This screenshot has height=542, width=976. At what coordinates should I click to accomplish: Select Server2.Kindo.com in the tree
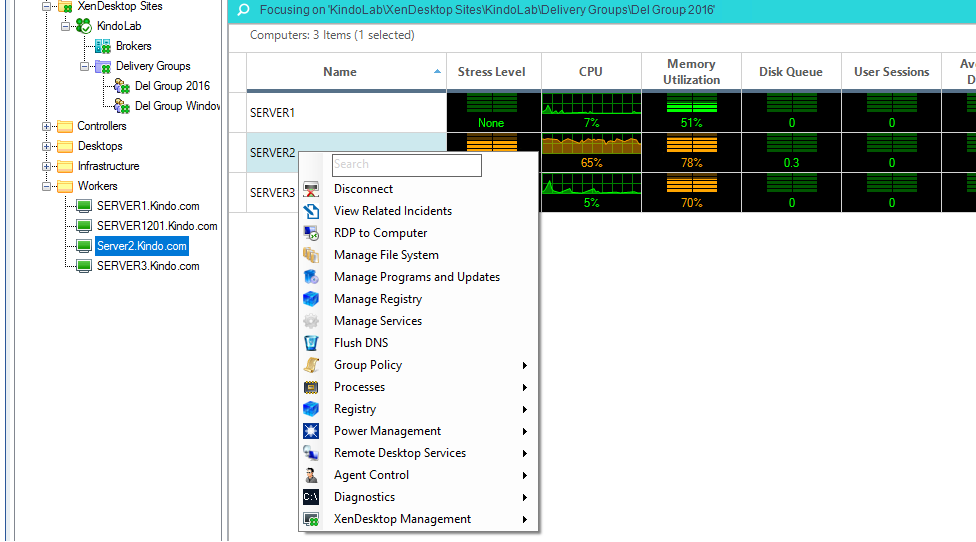[142, 246]
